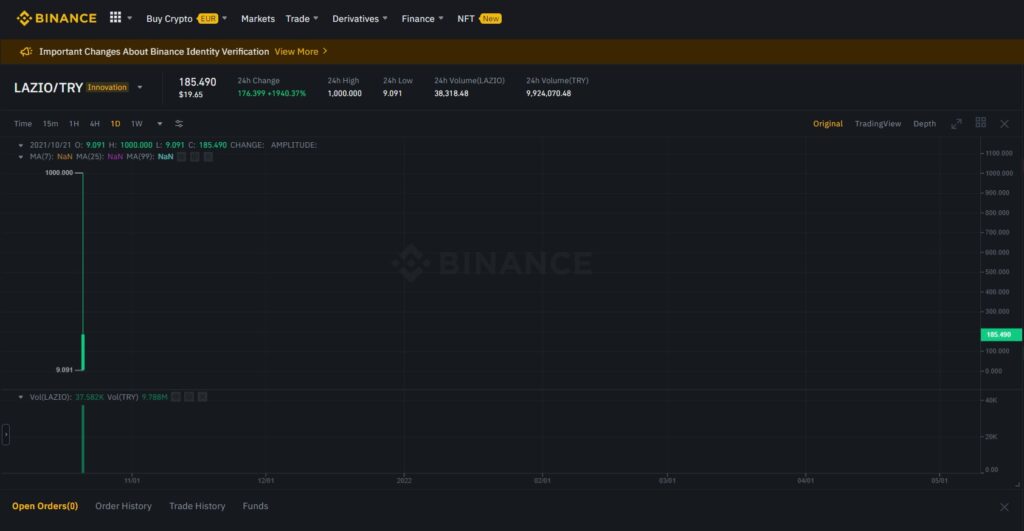
Task: Close the Open Orders bottom panel
Action: 1004,507
